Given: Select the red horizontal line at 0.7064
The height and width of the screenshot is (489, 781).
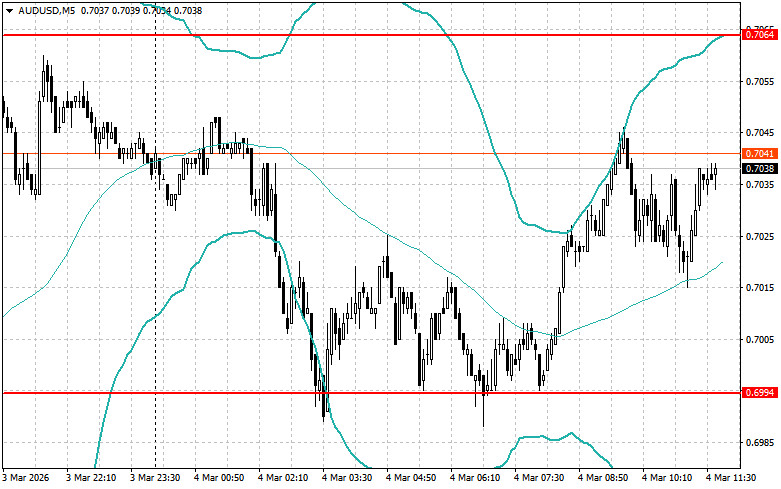Looking at the screenshot, I should click(372, 35).
